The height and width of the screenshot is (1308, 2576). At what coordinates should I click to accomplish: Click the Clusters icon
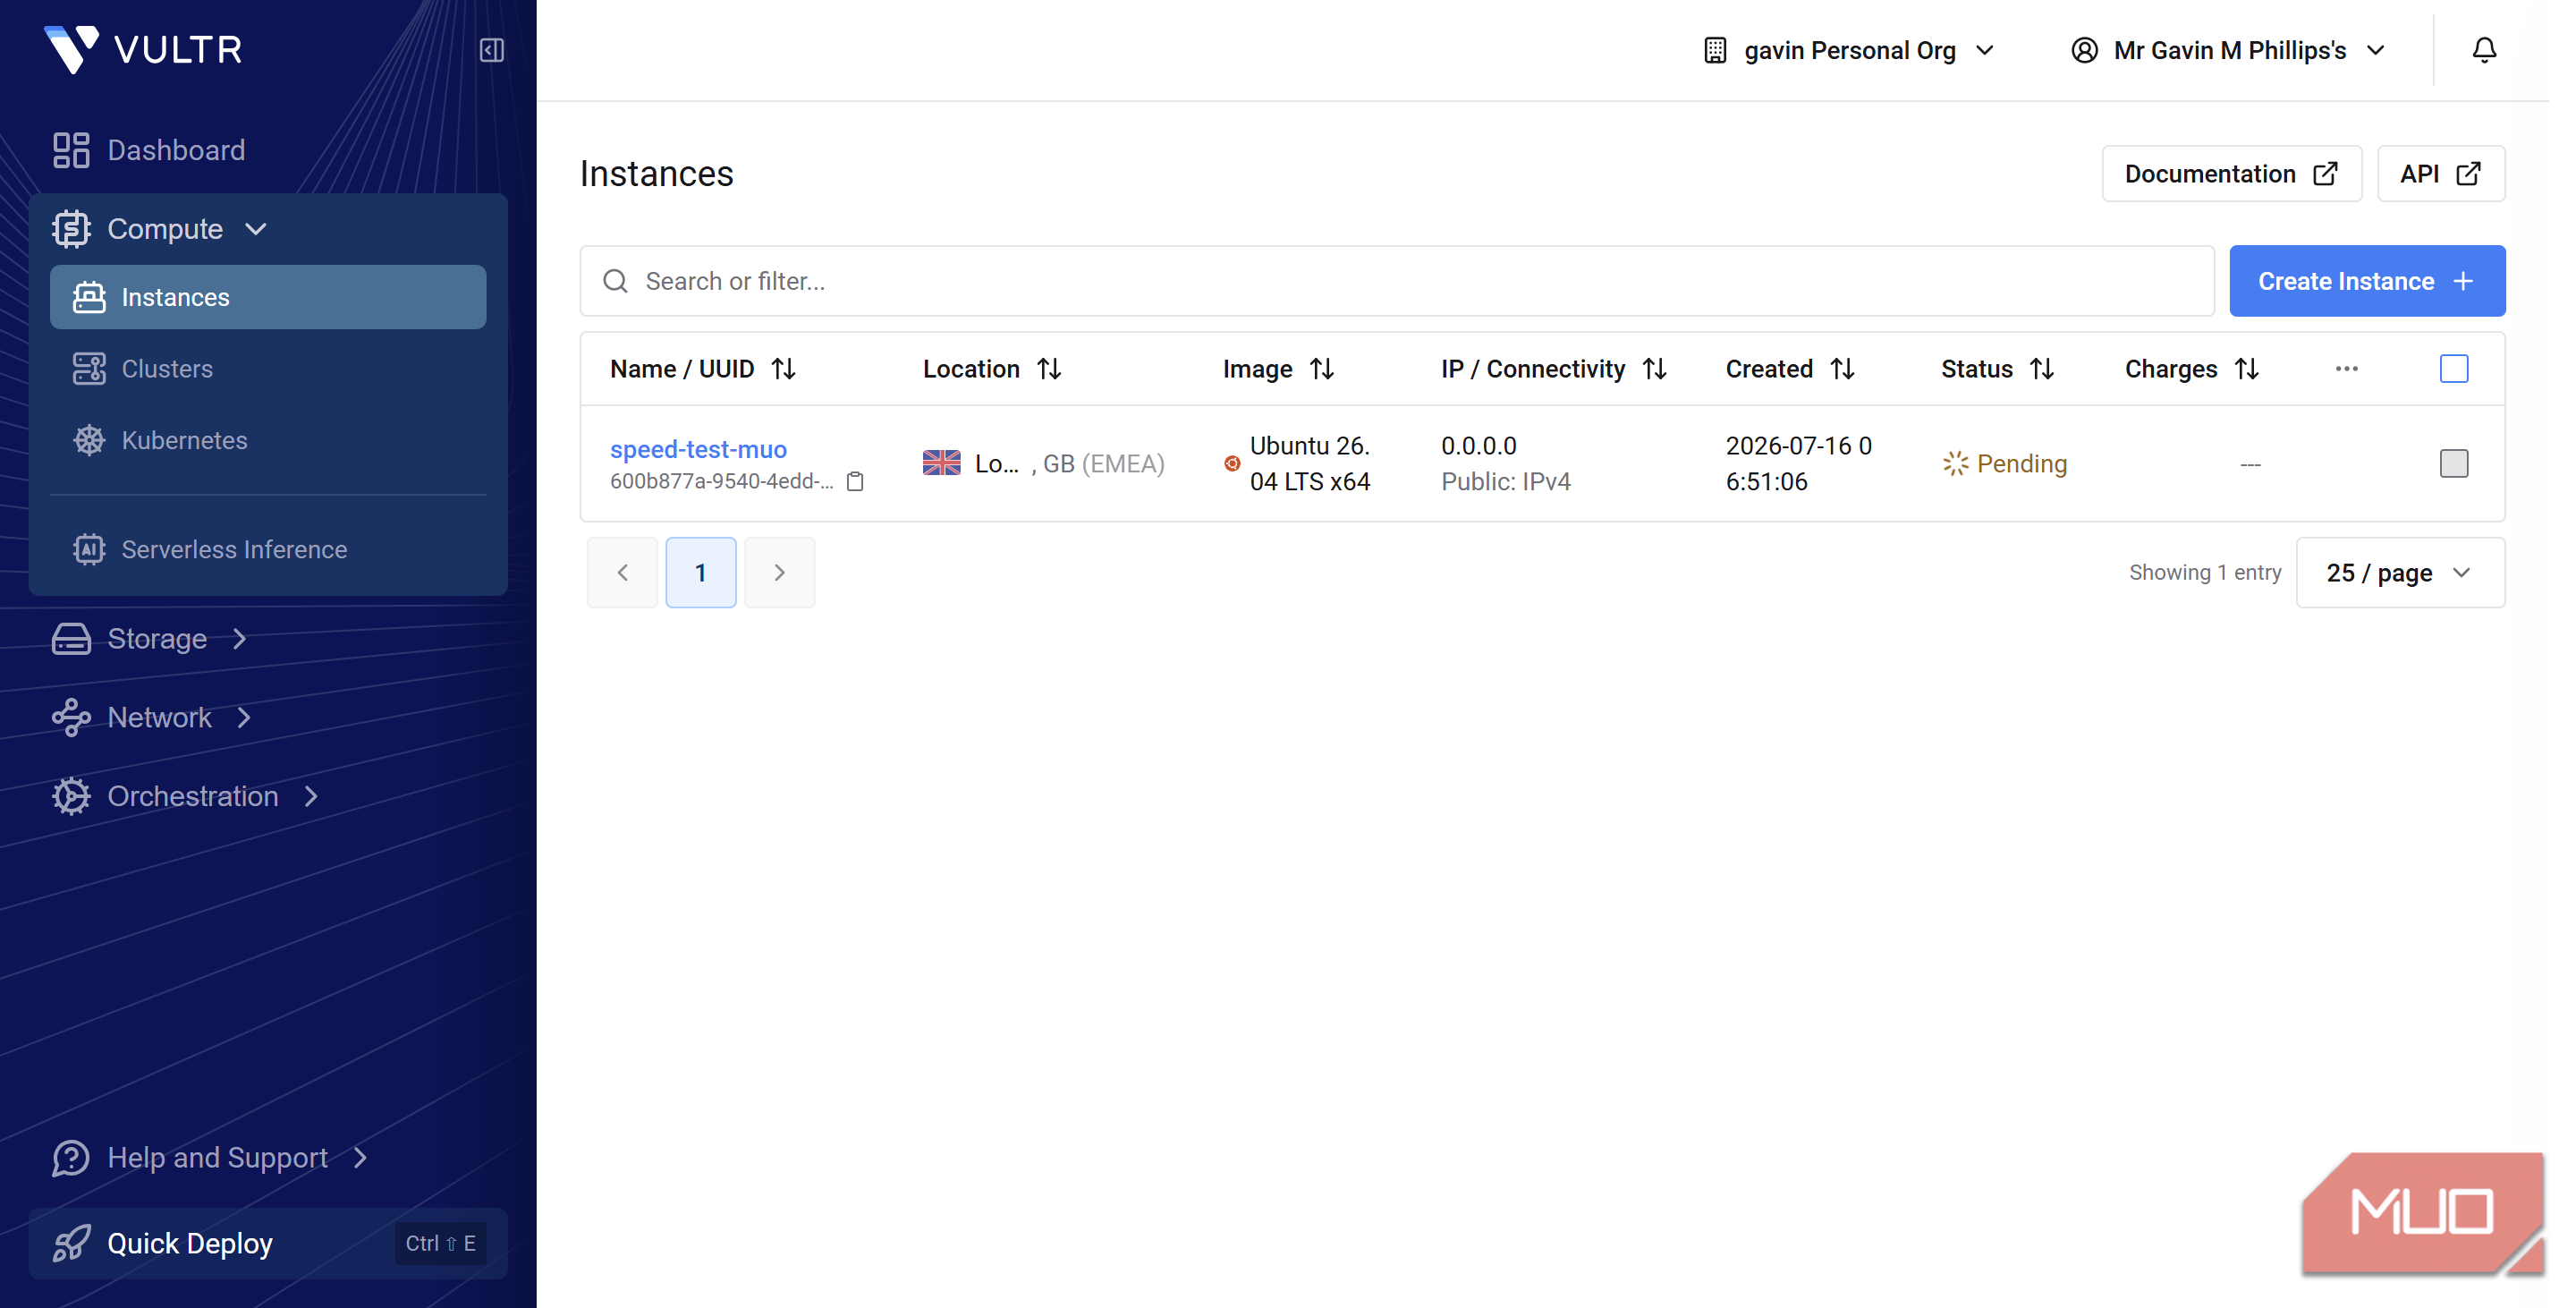coord(89,368)
